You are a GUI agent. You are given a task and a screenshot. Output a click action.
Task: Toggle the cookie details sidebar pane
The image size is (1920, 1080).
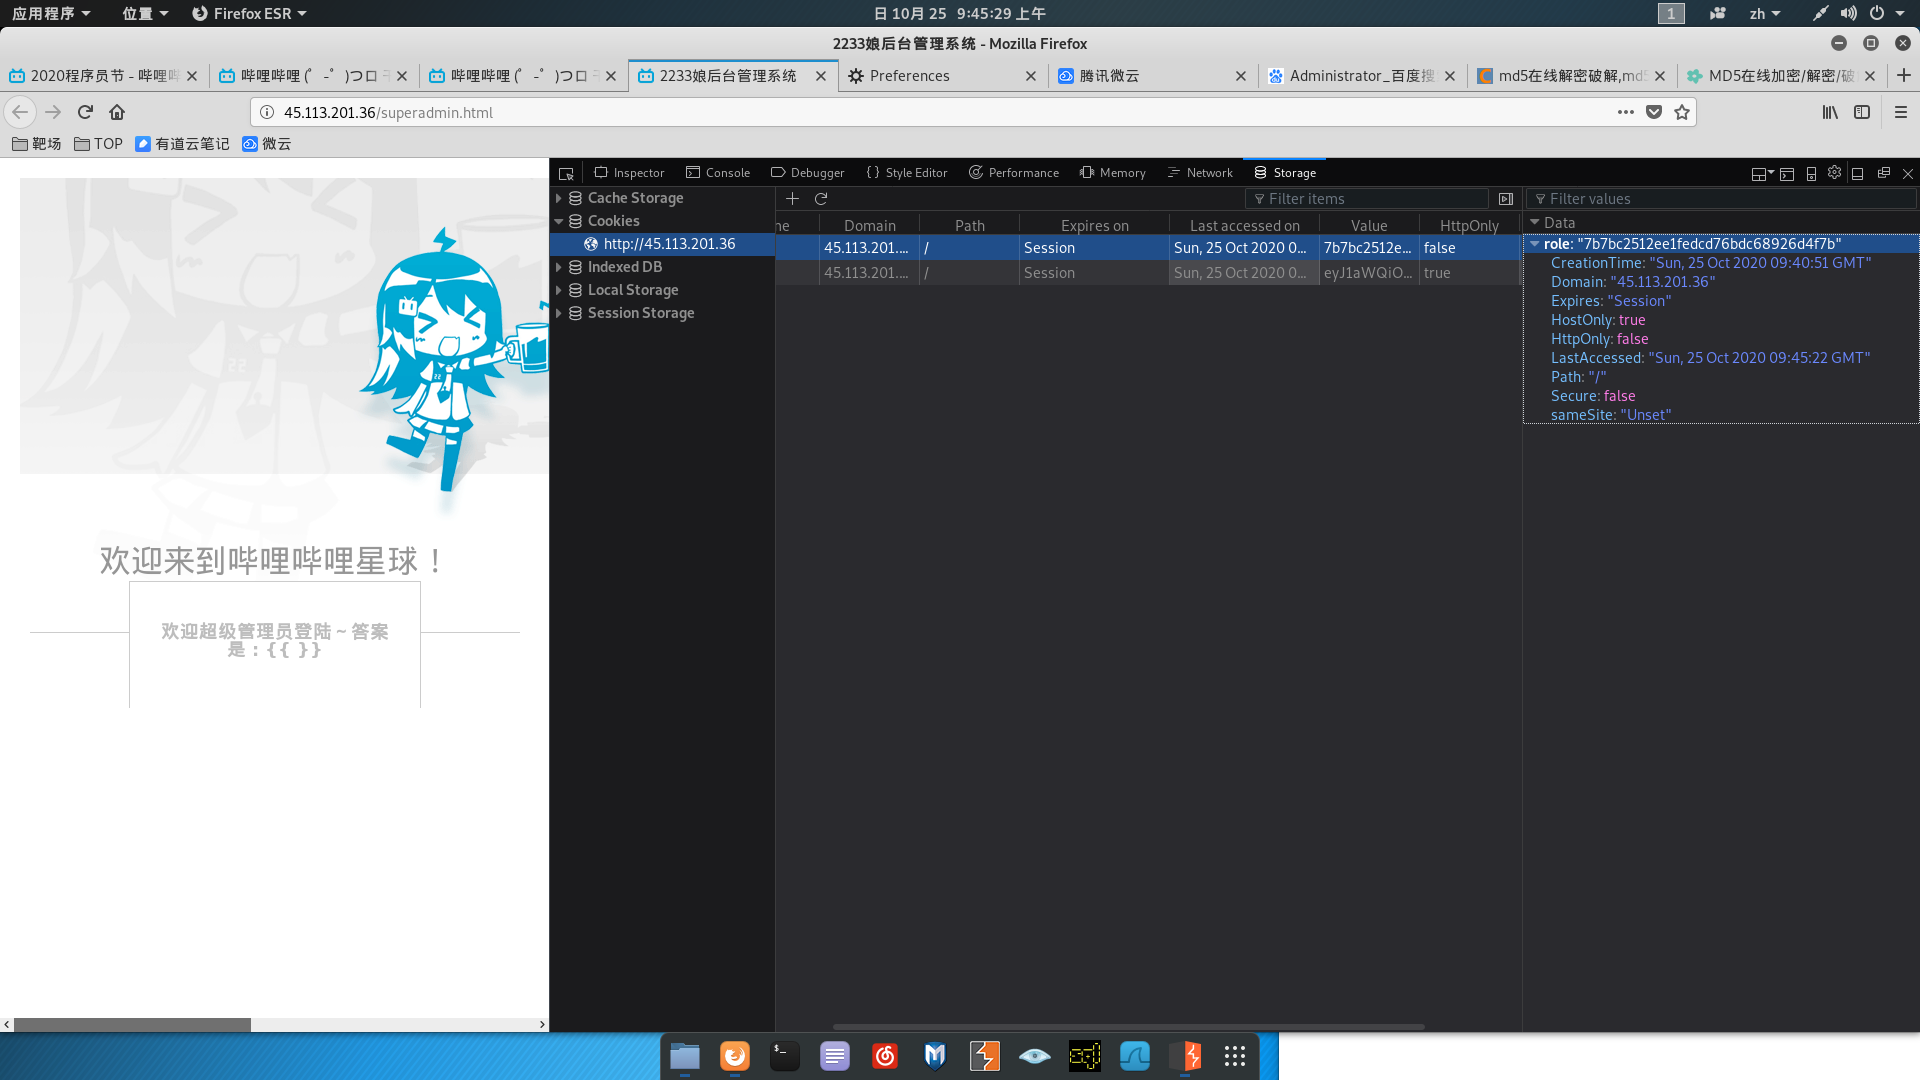(x=1505, y=199)
